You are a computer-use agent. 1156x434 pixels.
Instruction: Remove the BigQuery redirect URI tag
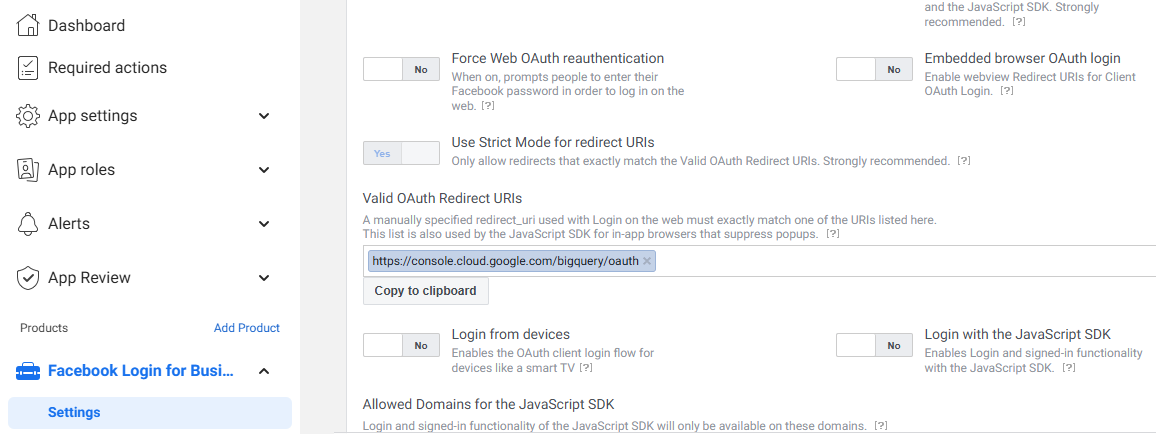pos(647,261)
